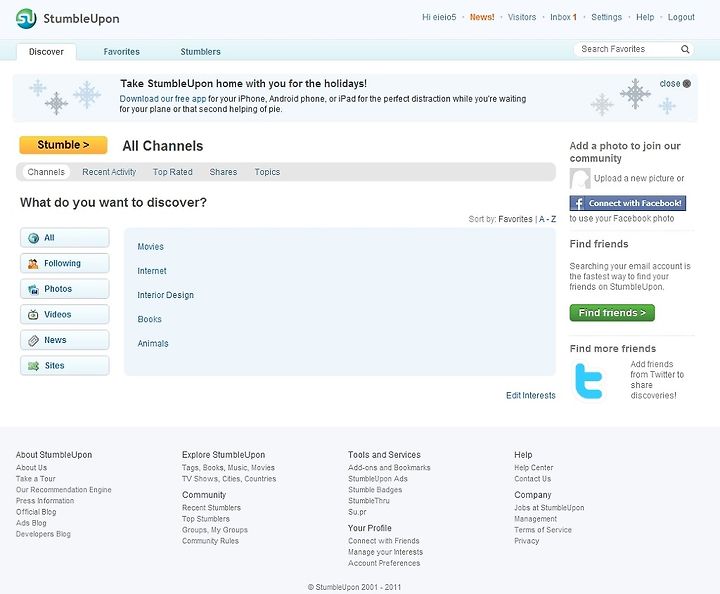Open Official Blog link

coord(36,511)
